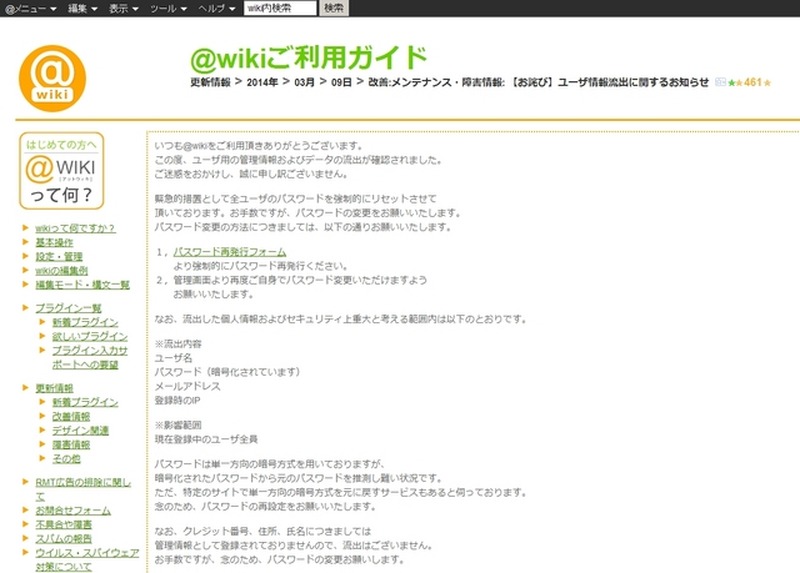Open the 表示 dropdown menu

(124, 8)
